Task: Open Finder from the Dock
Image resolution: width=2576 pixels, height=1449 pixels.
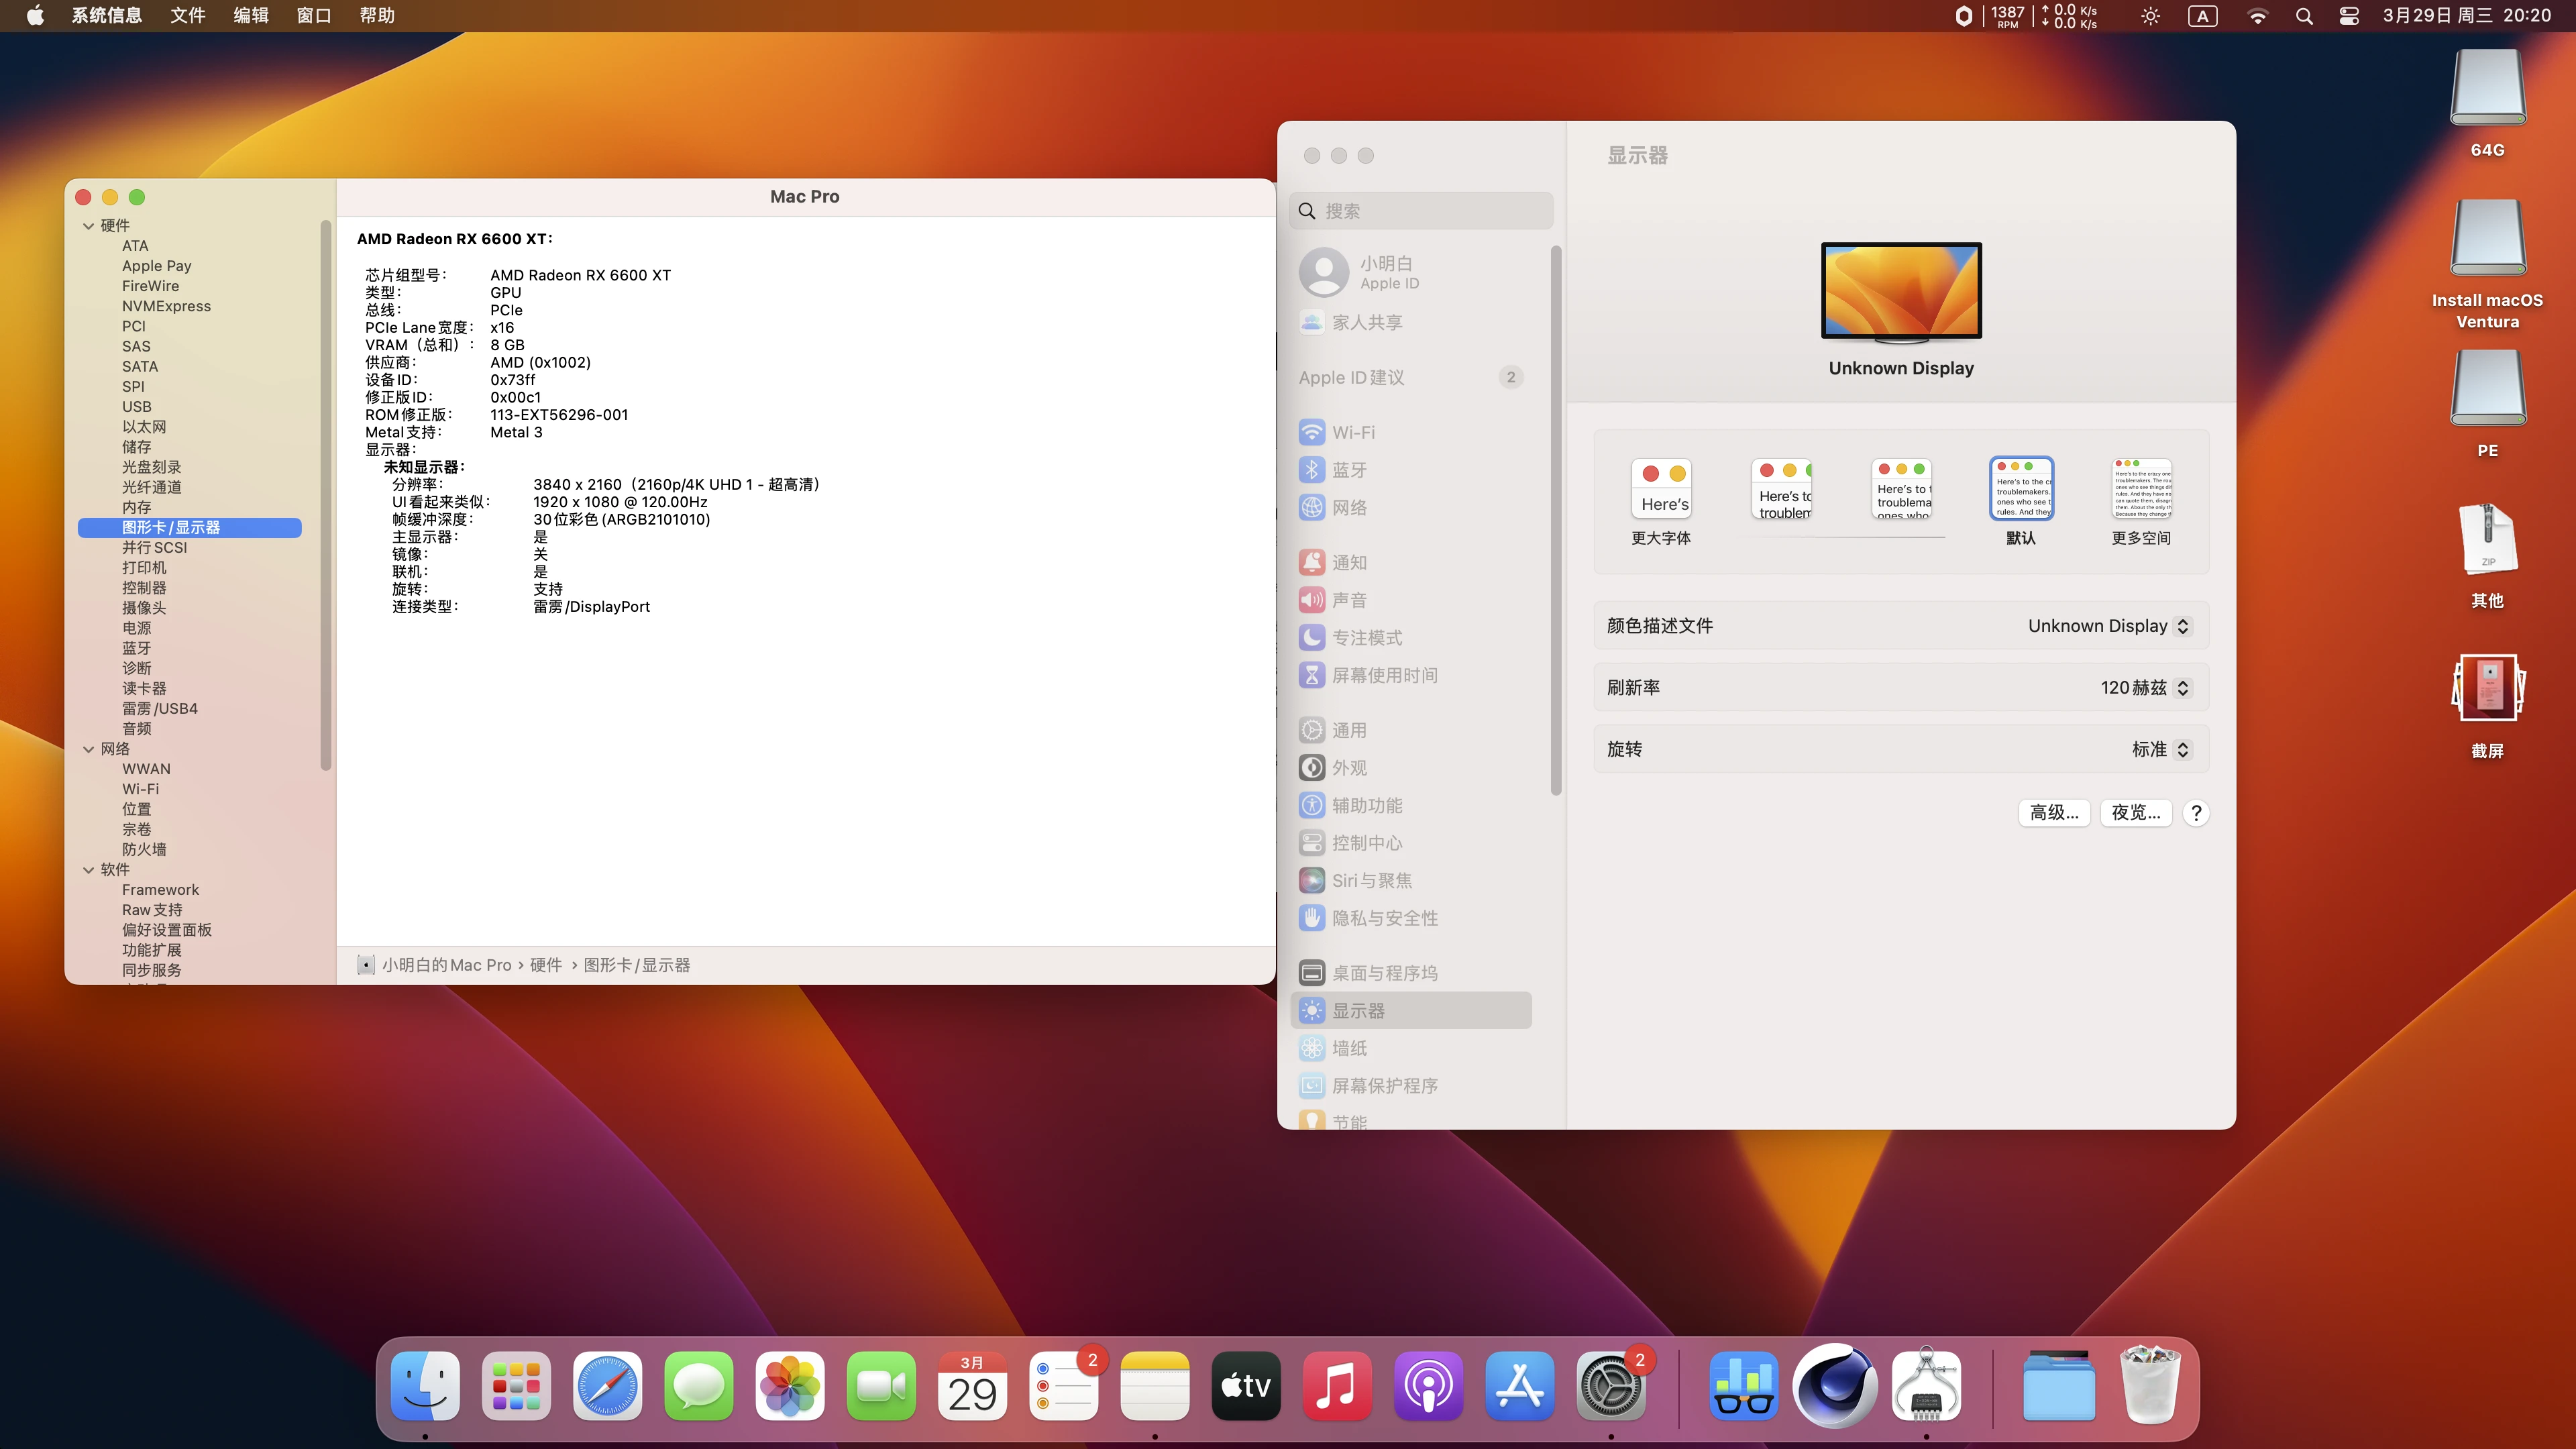Action: coord(425,1386)
